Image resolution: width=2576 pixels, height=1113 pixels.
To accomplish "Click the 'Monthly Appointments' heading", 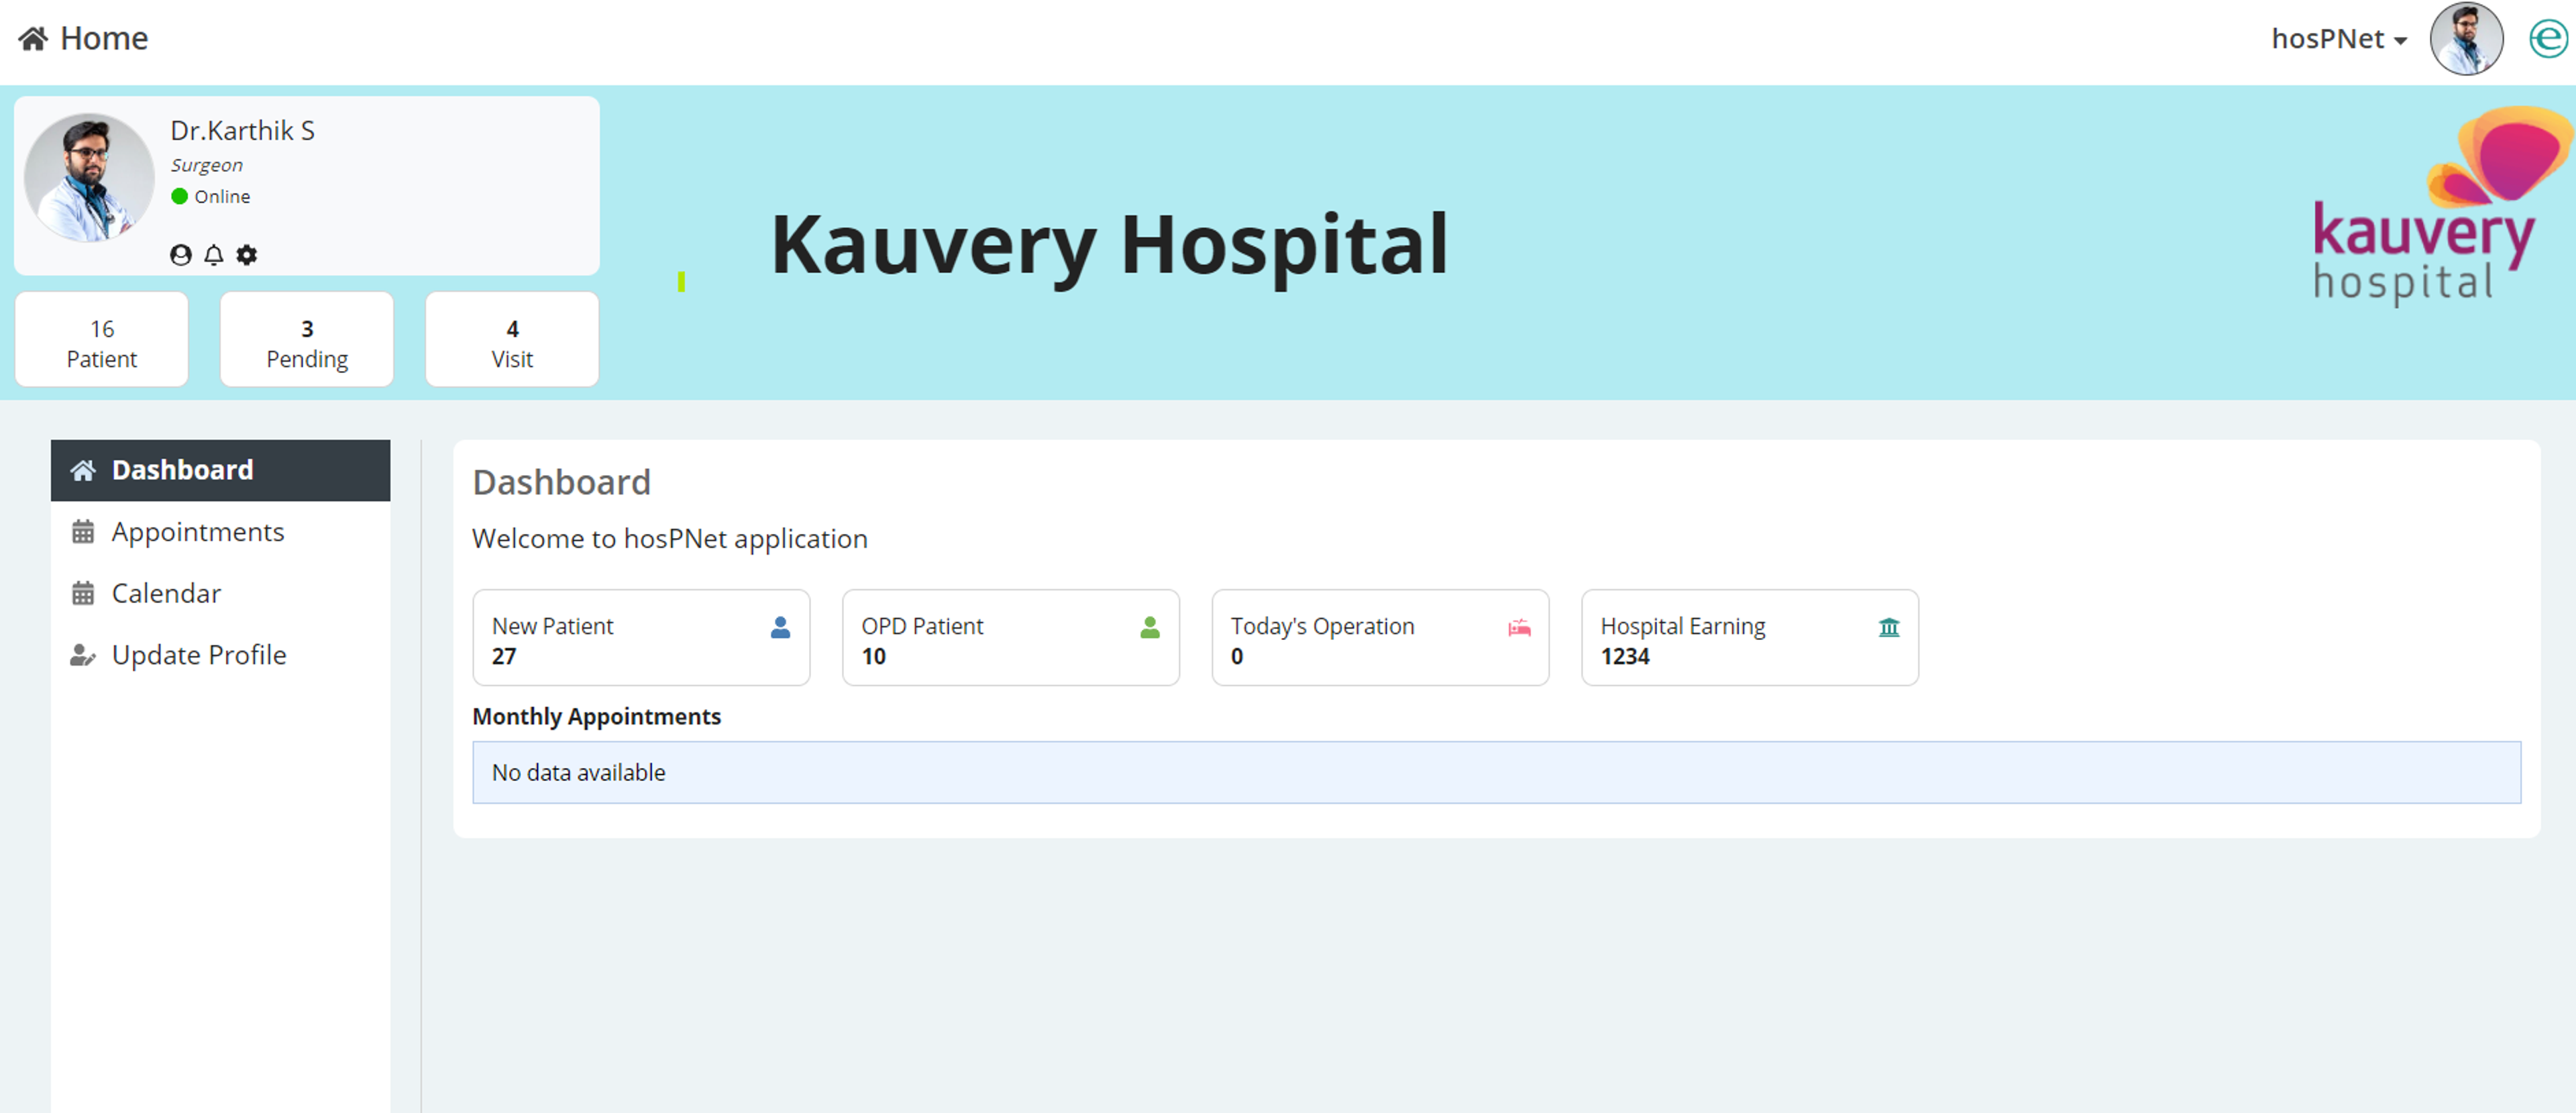I will point(597,717).
